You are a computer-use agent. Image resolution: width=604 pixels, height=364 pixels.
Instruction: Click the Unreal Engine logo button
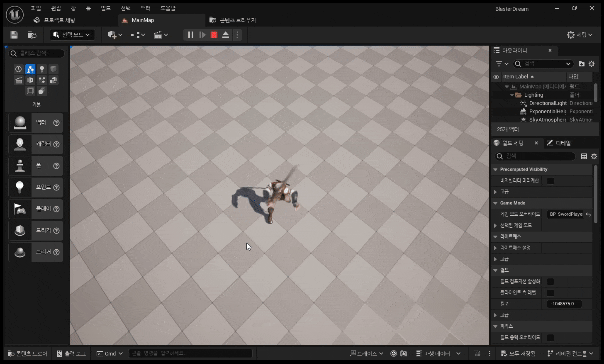pyautogui.click(x=15, y=14)
